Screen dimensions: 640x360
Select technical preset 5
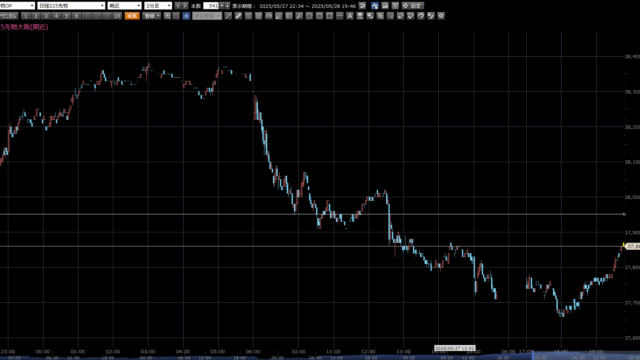tap(67, 16)
